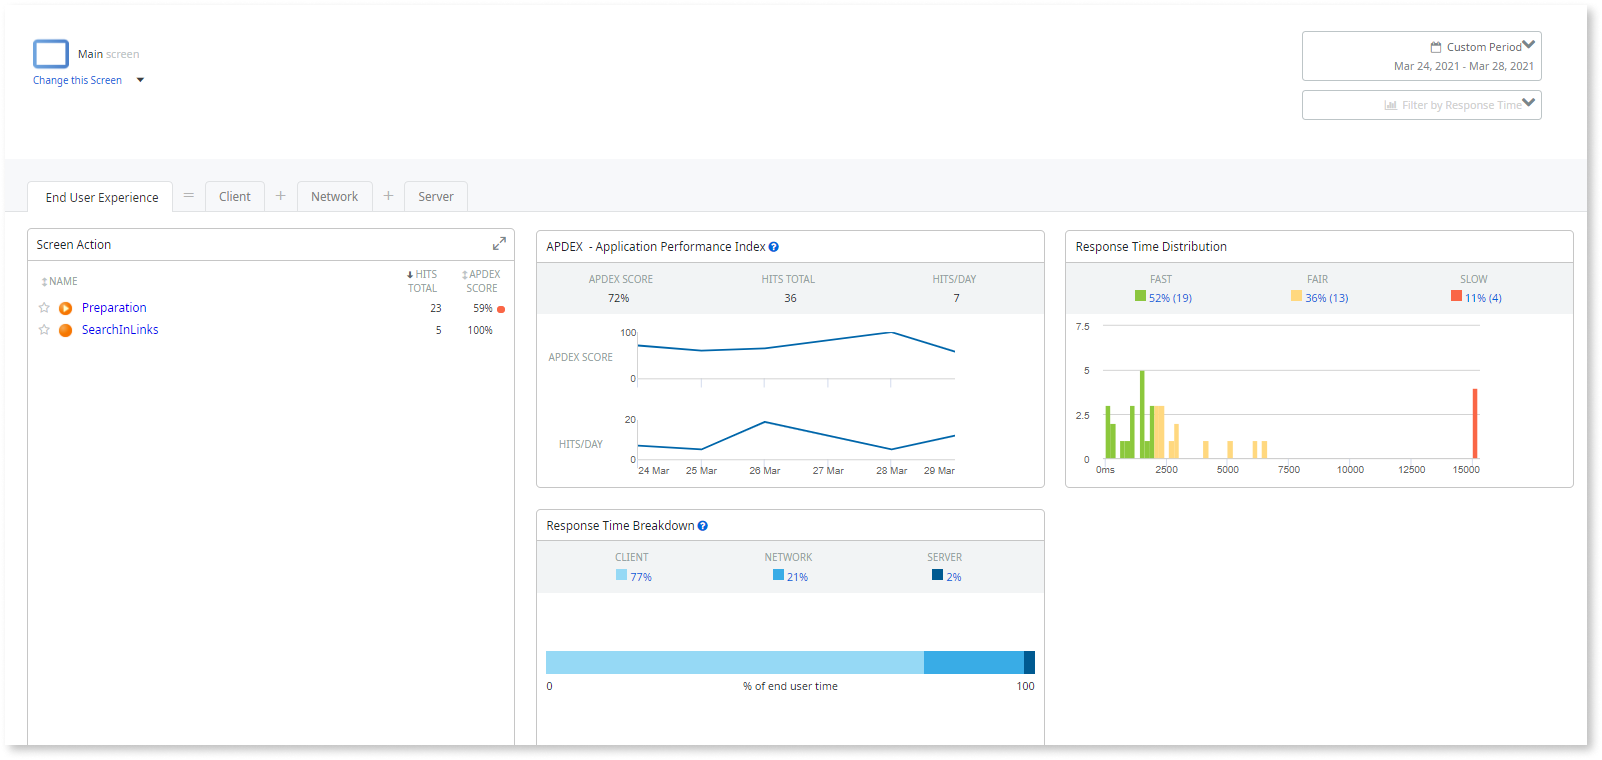Image resolution: width=1602 pixels, height=760 pixels.
Task: Click the Preparation orange play icon
Action: [65, 308]
